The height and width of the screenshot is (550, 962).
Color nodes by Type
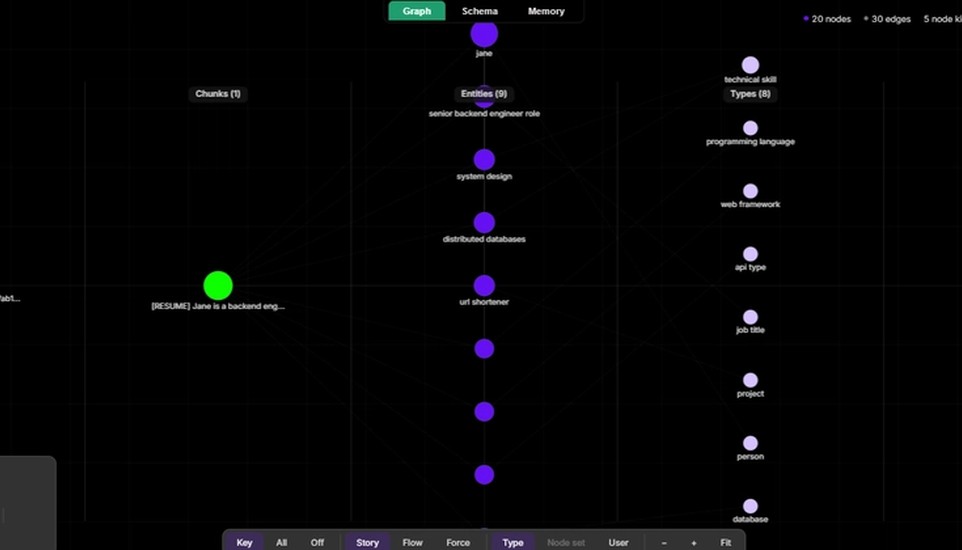coord(513,543)
